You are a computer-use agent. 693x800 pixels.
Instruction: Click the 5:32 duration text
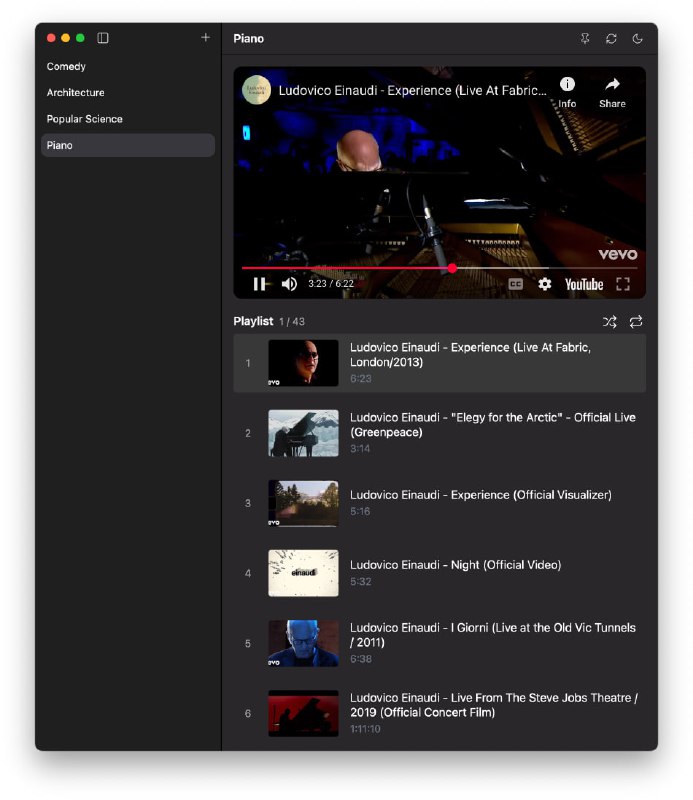pos(360,582)
